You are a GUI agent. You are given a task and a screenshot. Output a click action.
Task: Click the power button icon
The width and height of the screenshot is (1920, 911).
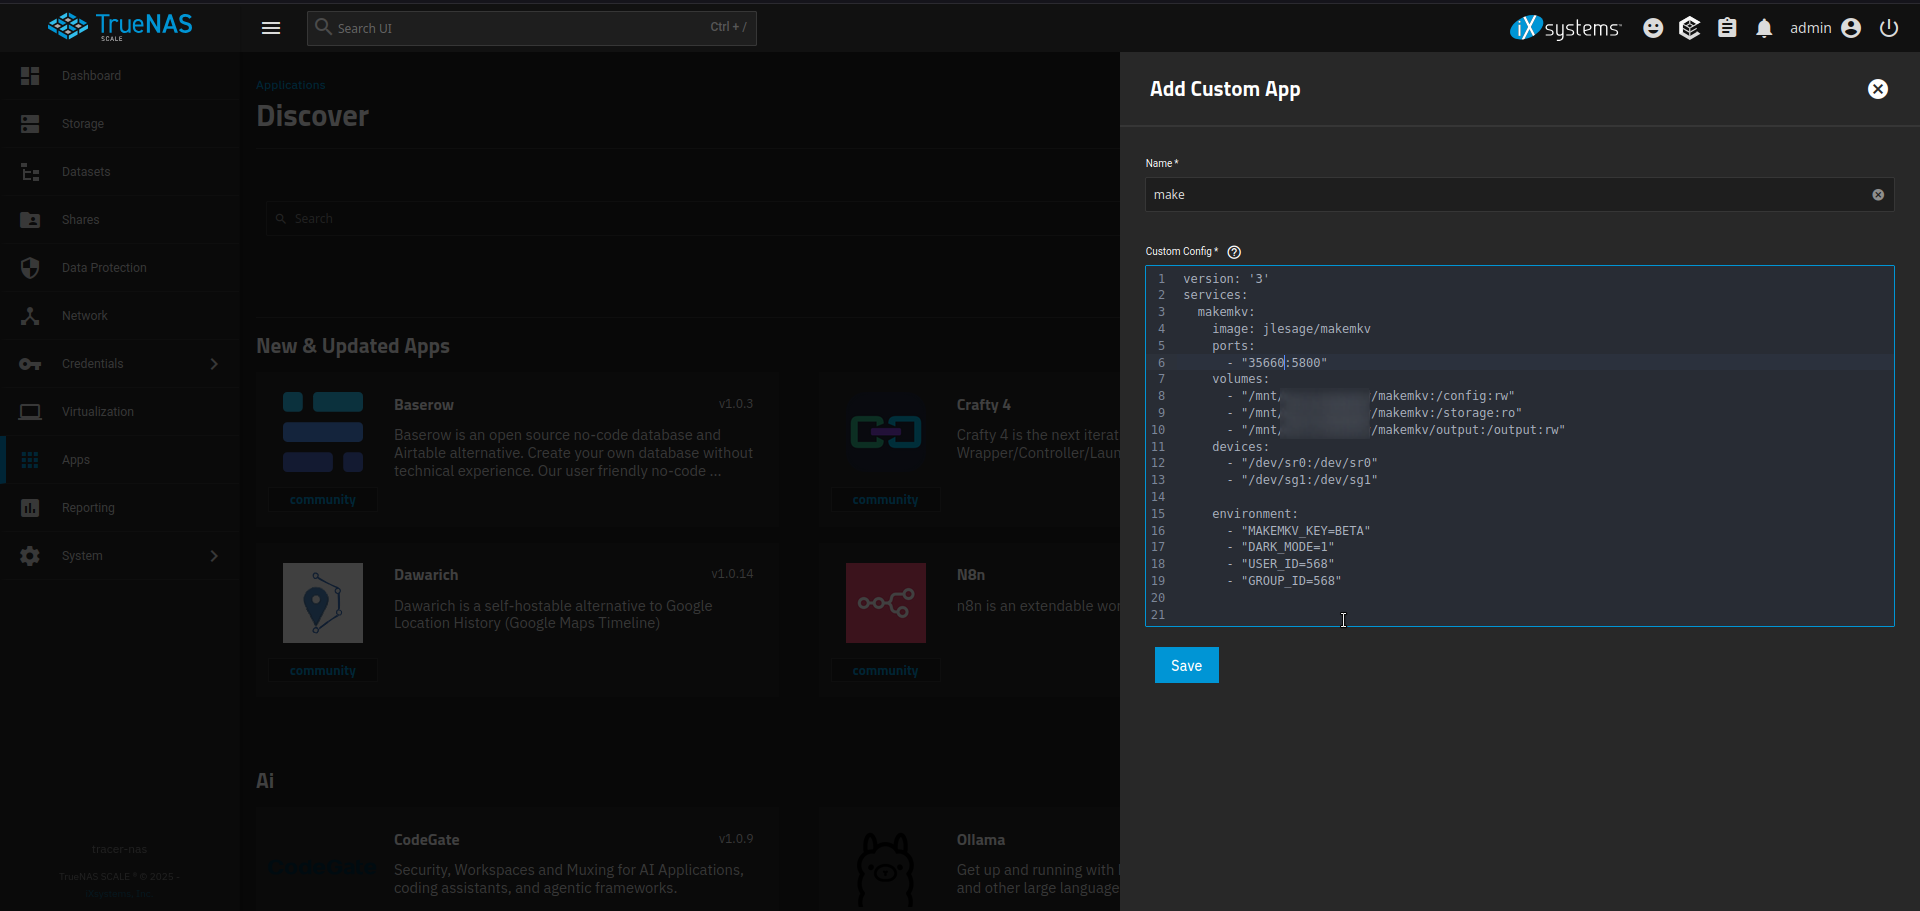1889,28
